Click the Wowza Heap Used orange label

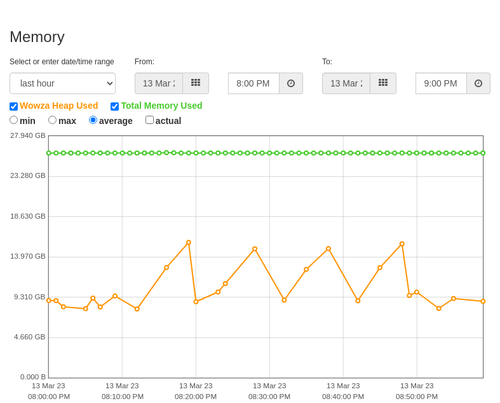point(59,106)
